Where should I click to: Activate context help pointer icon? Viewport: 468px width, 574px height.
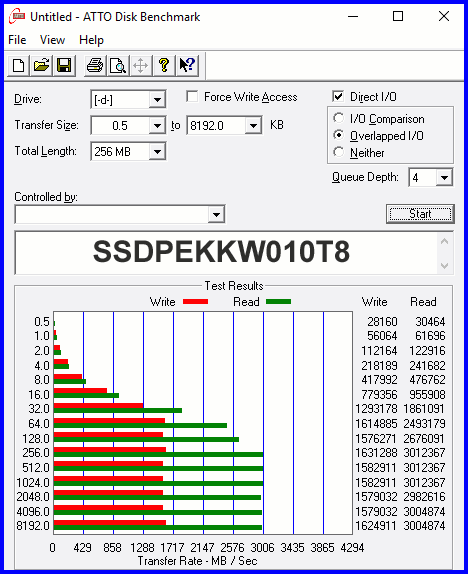click(187, 66)
